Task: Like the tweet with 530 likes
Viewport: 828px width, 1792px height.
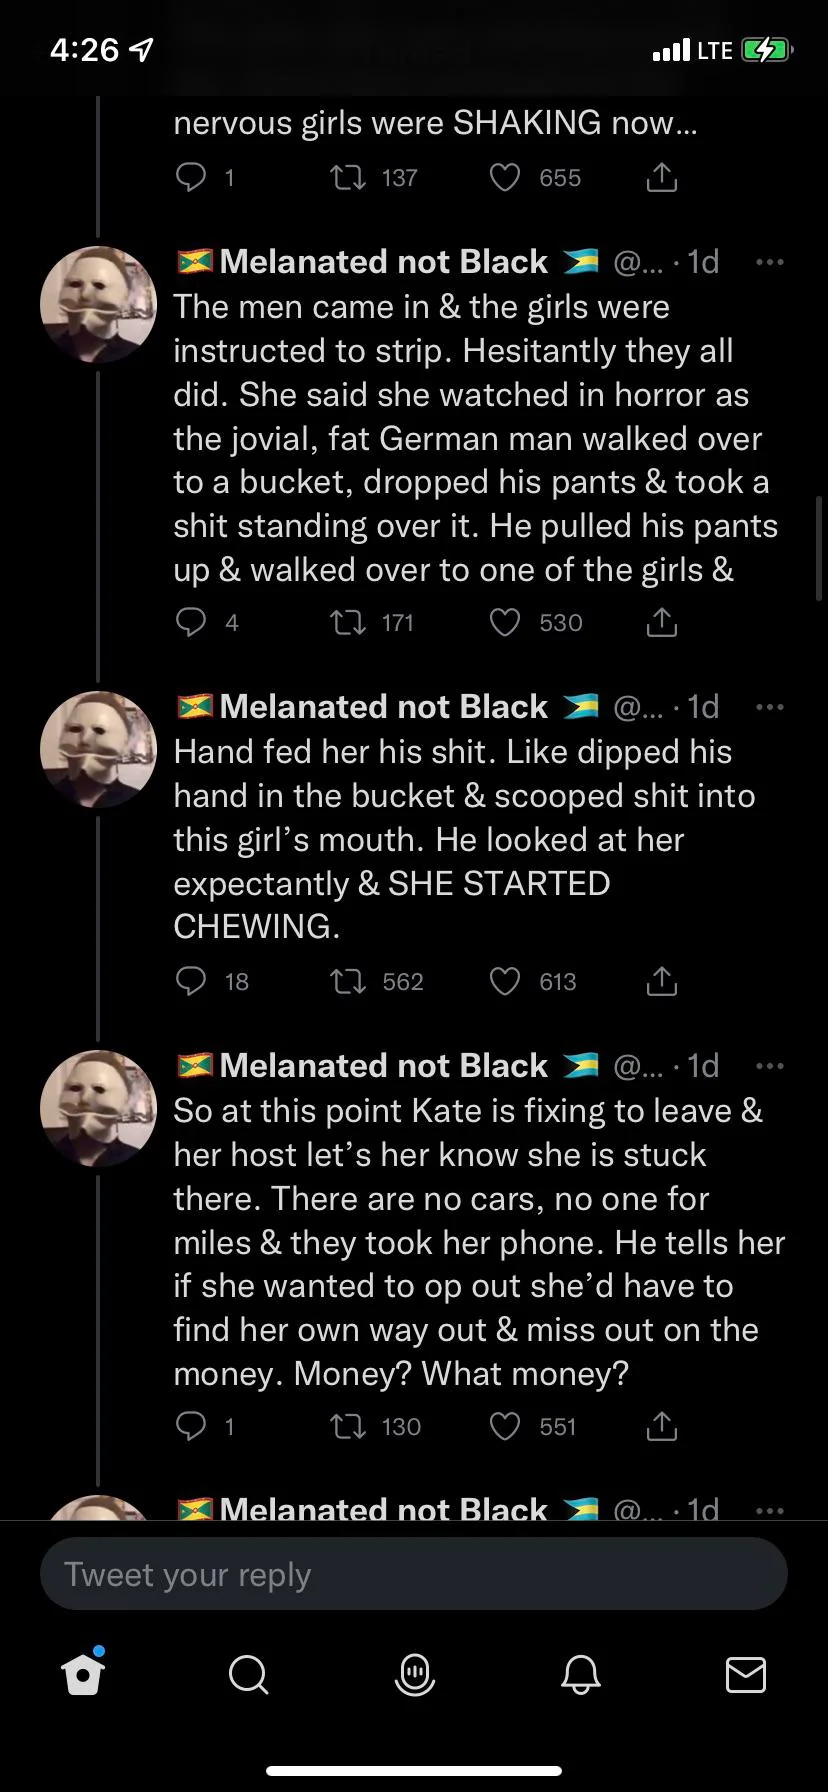Action: pyautogui.click(x=505, y=623)
